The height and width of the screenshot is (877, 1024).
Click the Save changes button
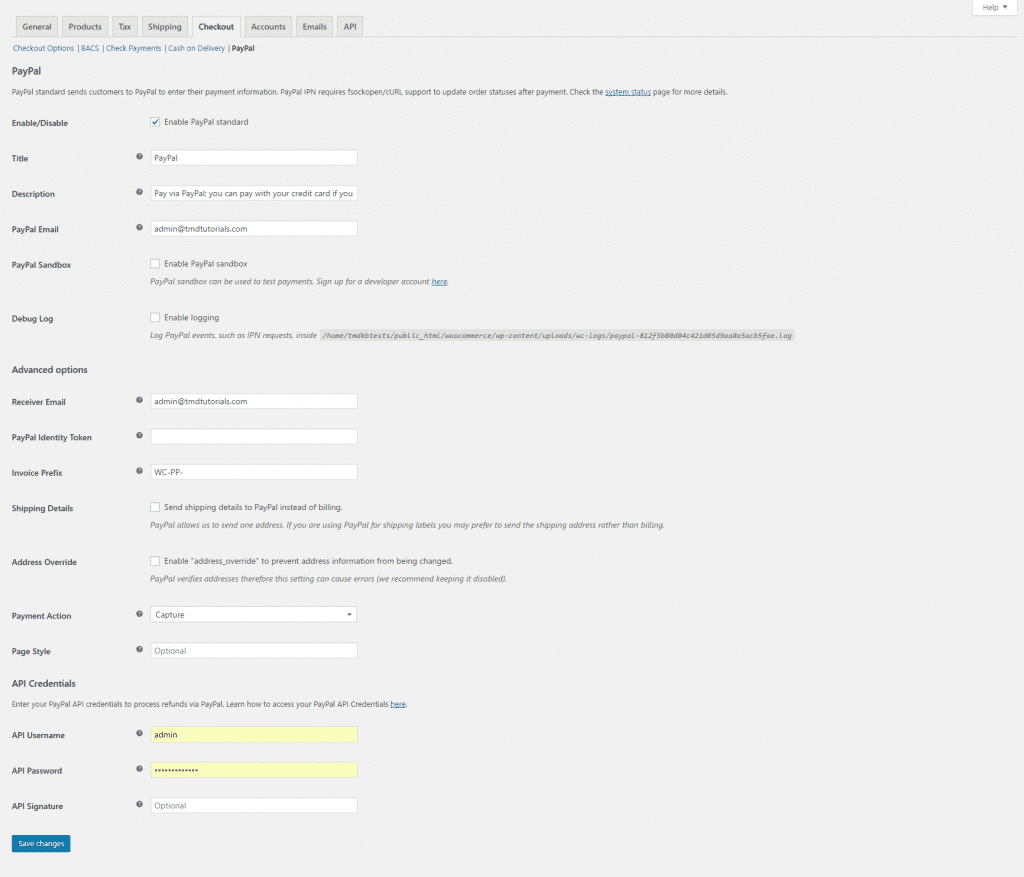point(41,844)
